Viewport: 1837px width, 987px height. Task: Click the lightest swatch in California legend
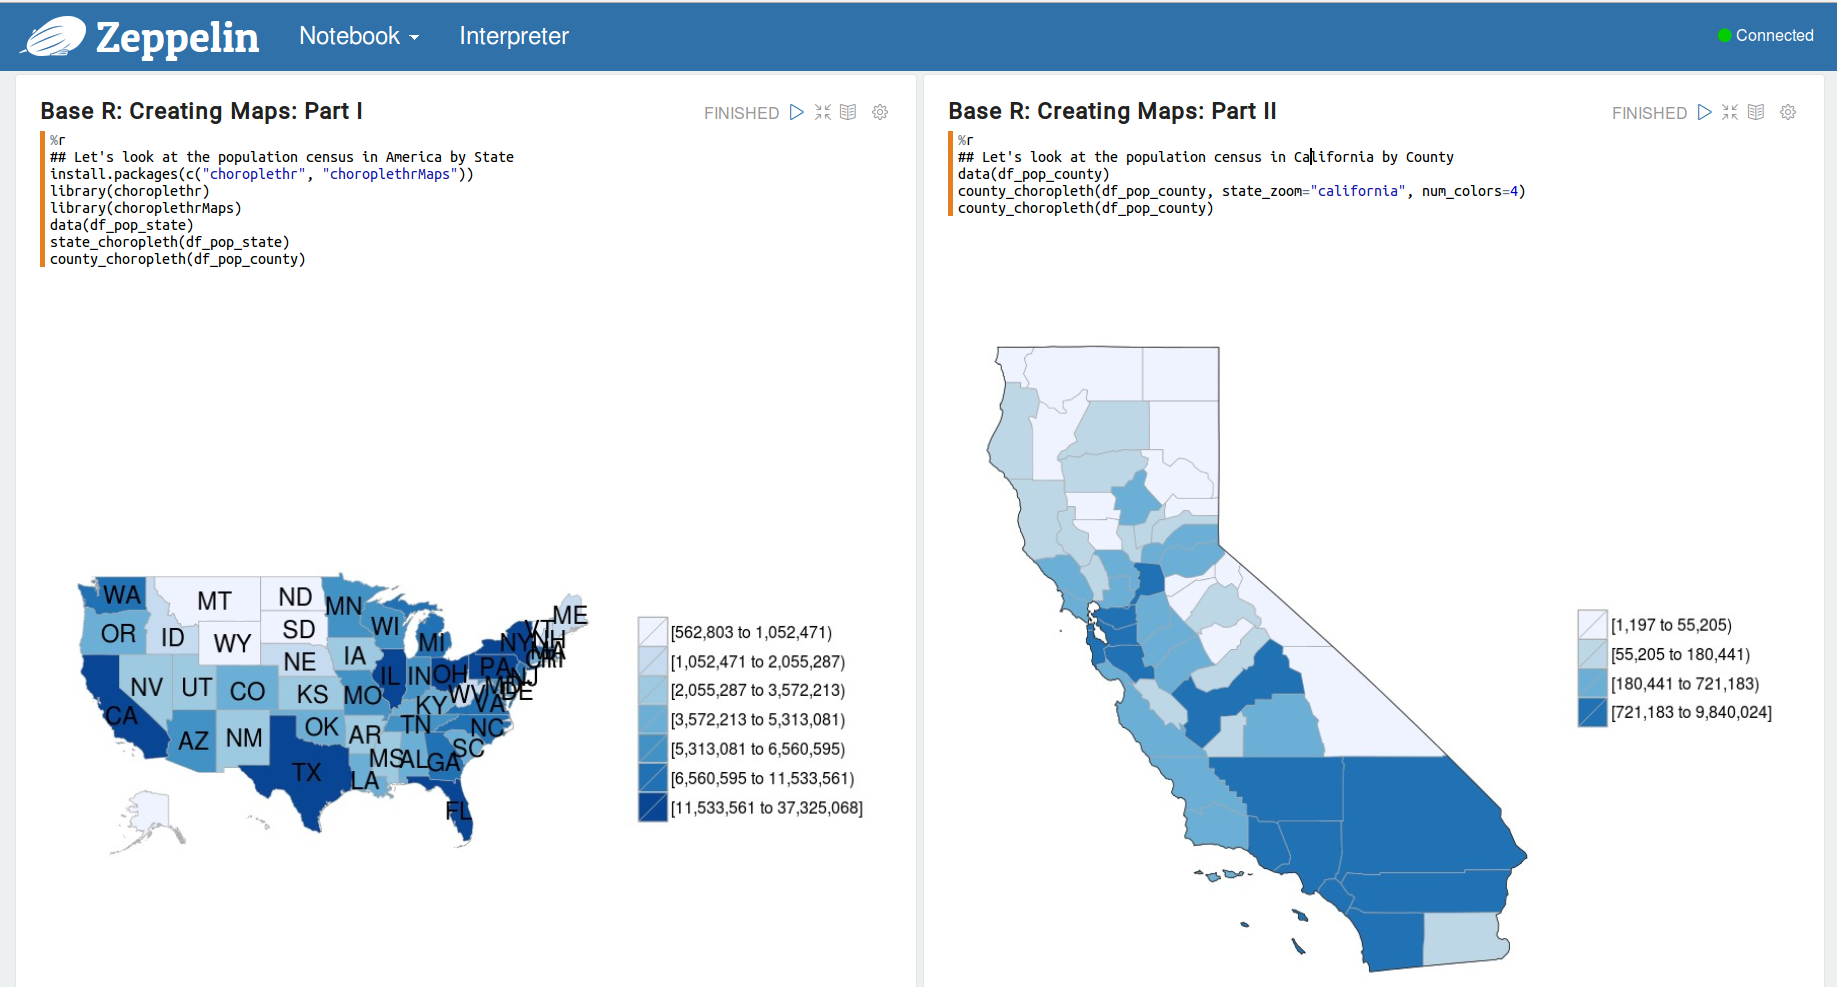1592,624
